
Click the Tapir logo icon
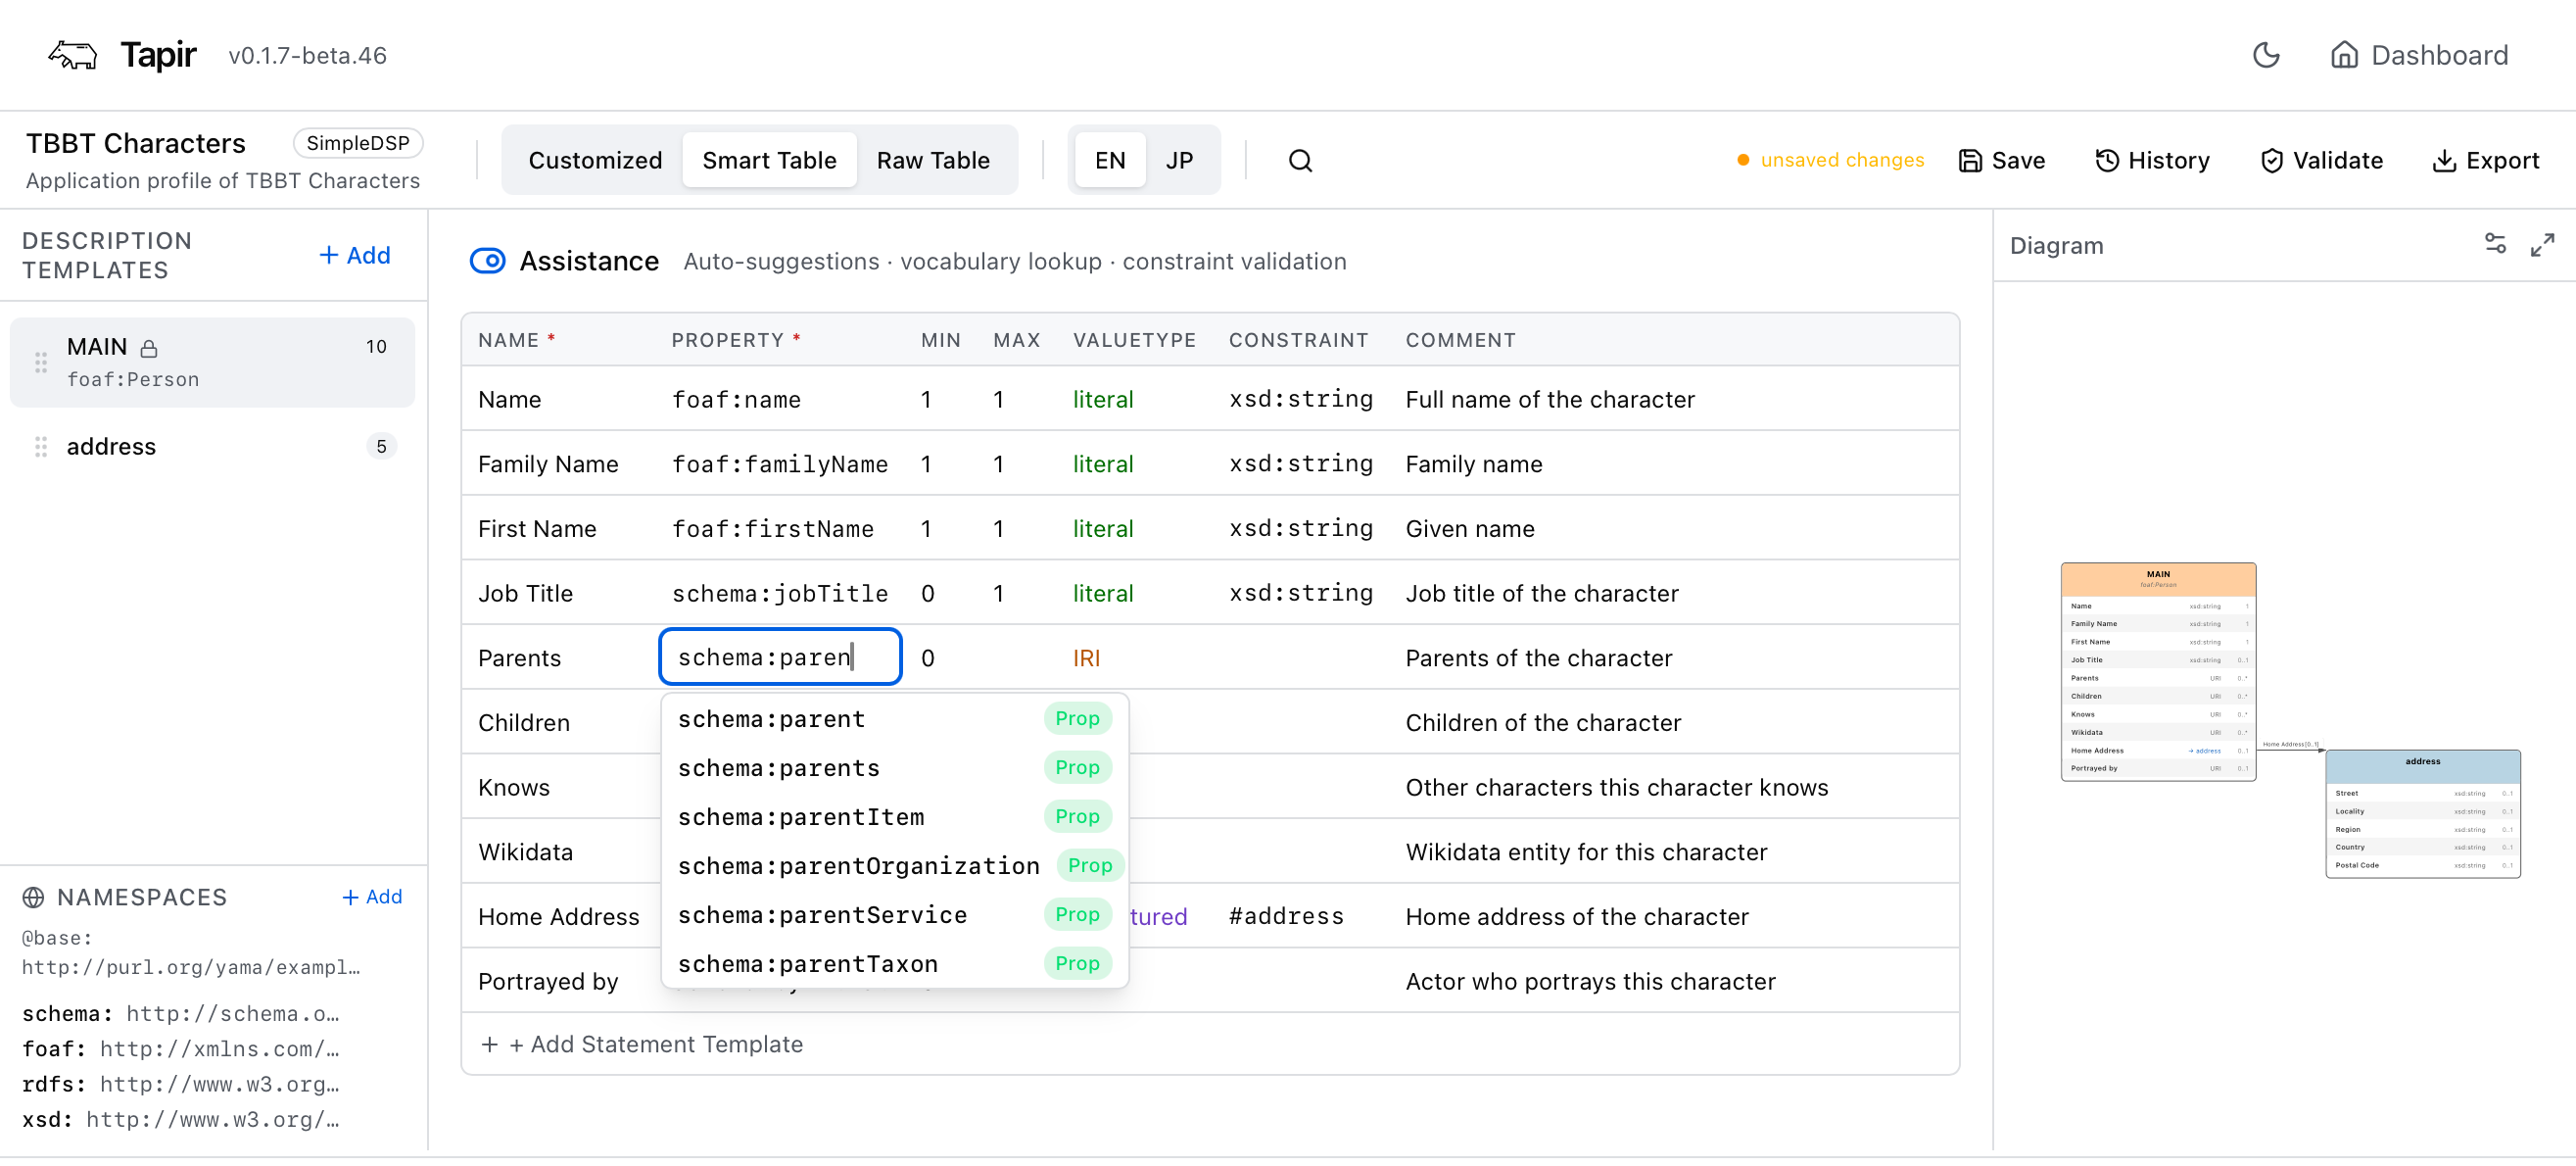click(73, 55)
